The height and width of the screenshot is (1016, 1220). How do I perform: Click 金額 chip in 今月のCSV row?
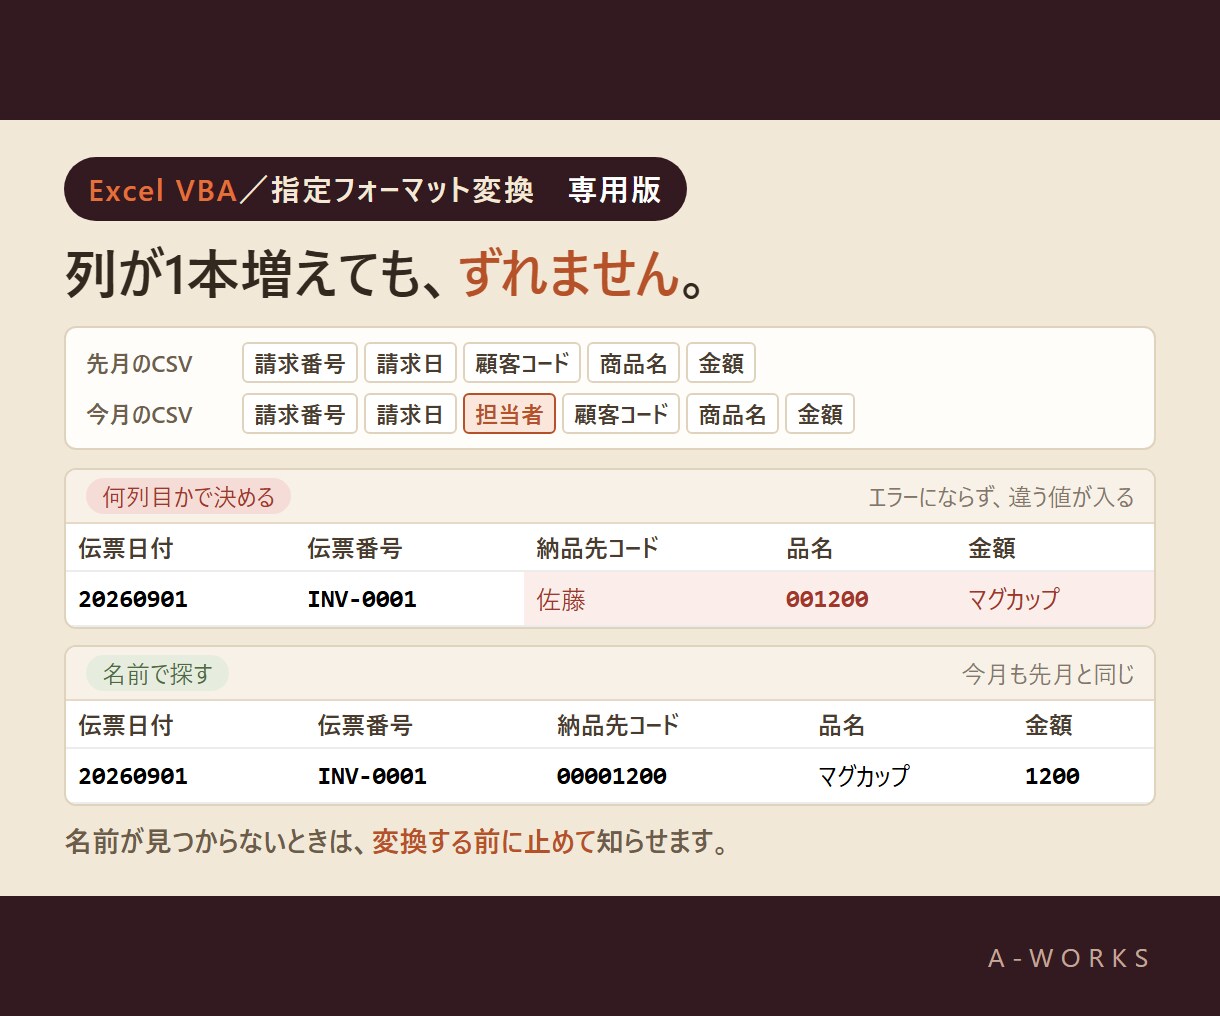point(820,414)
